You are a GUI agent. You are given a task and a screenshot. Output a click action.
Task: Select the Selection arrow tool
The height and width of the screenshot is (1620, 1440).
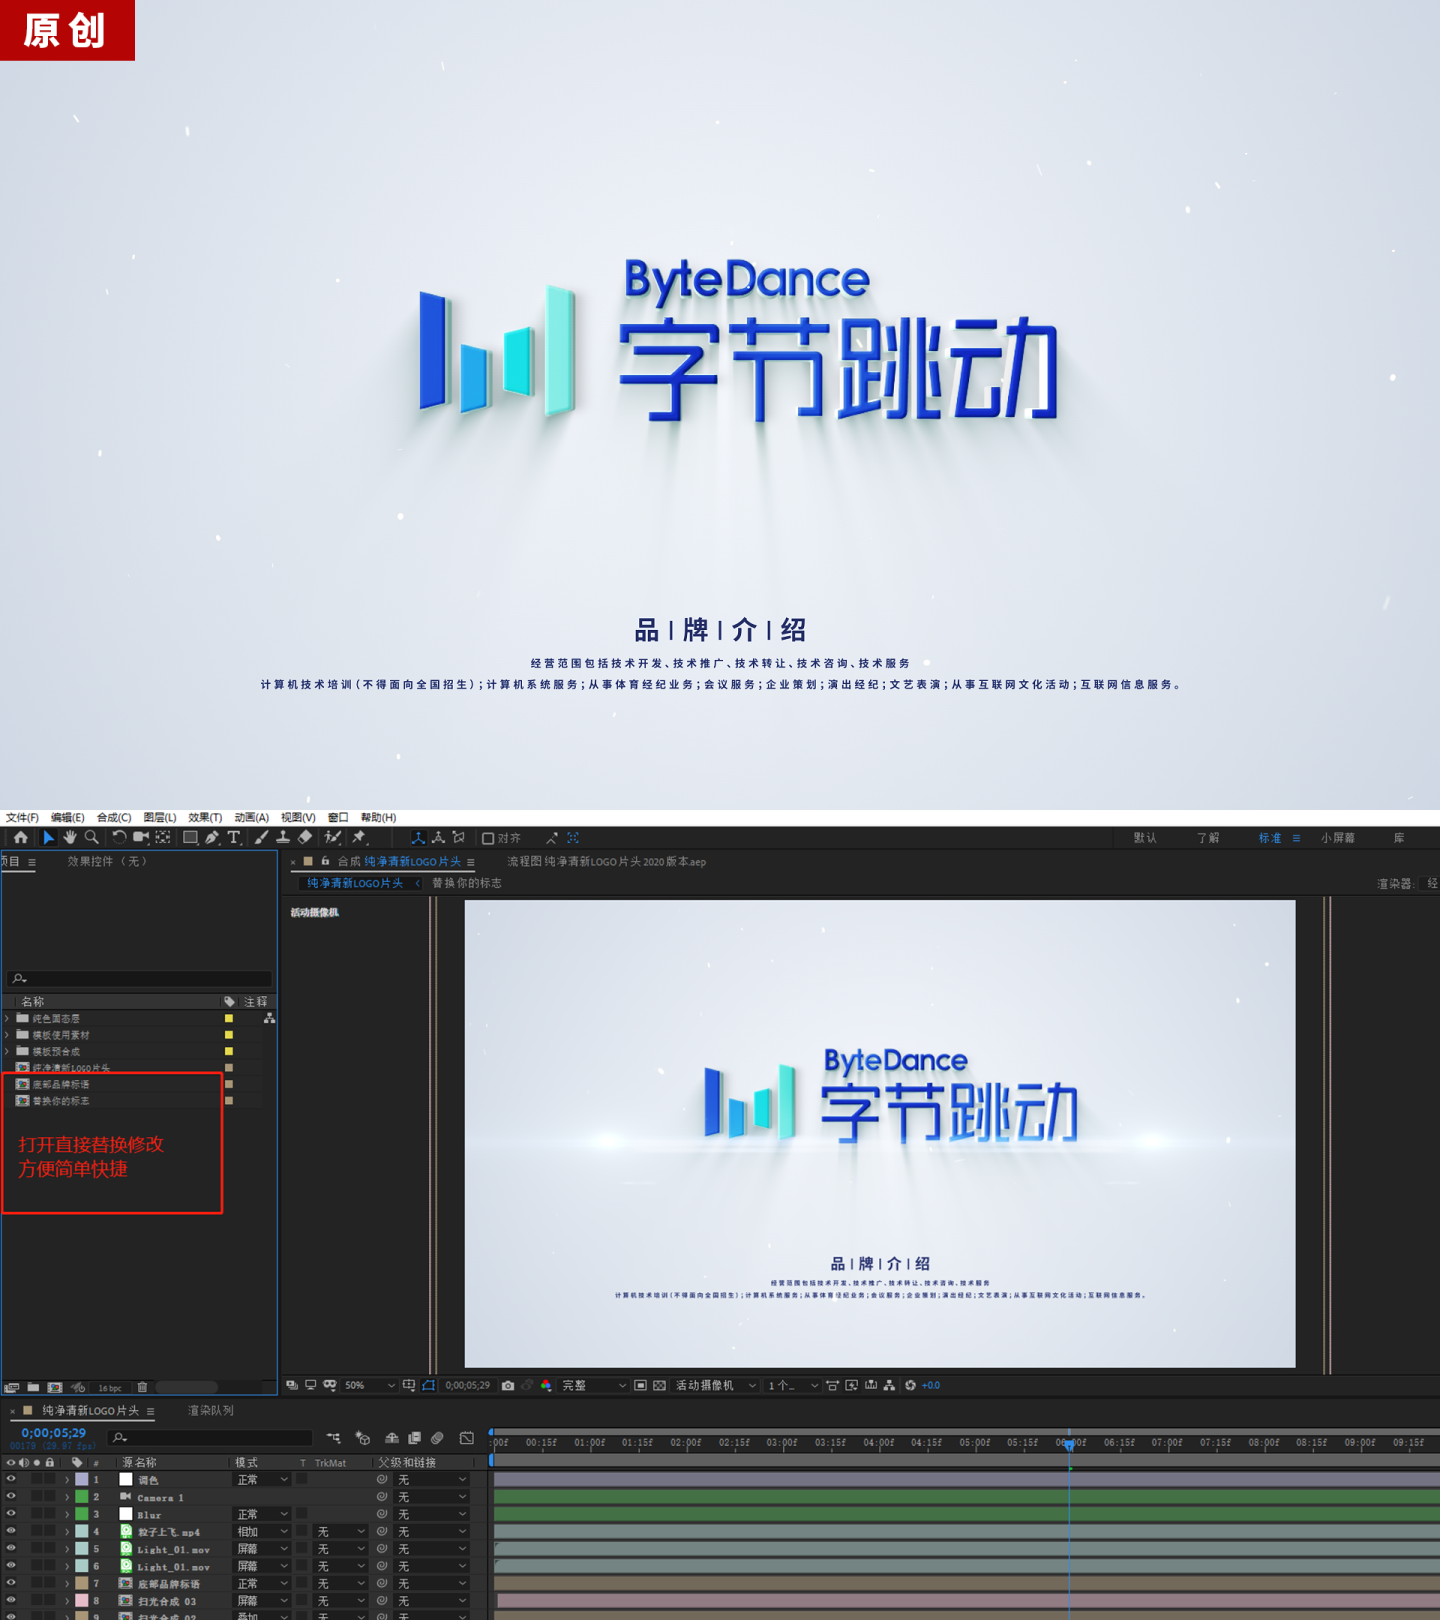(x=48, y=838)
